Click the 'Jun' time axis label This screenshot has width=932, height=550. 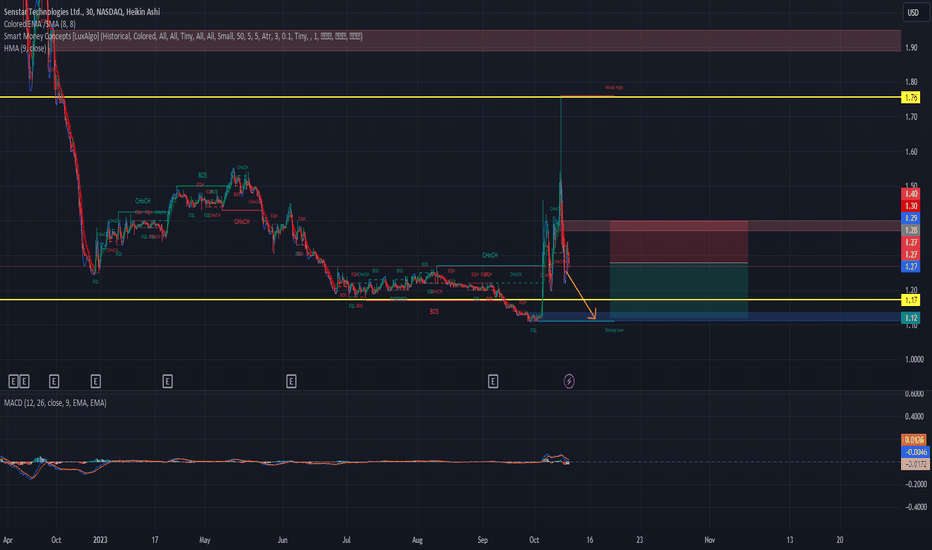pos(282,540)
